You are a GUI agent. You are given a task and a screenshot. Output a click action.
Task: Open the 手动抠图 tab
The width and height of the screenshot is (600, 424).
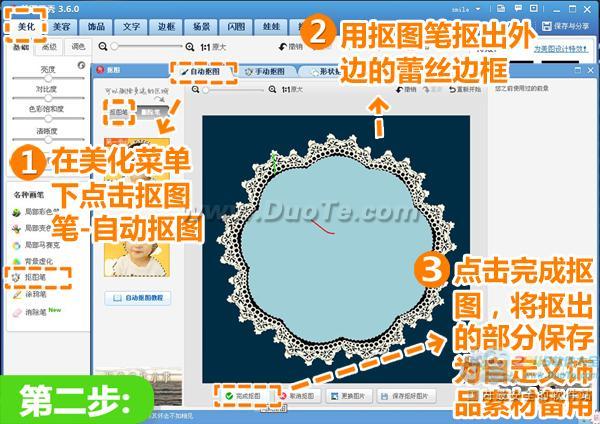pos(266,72)
